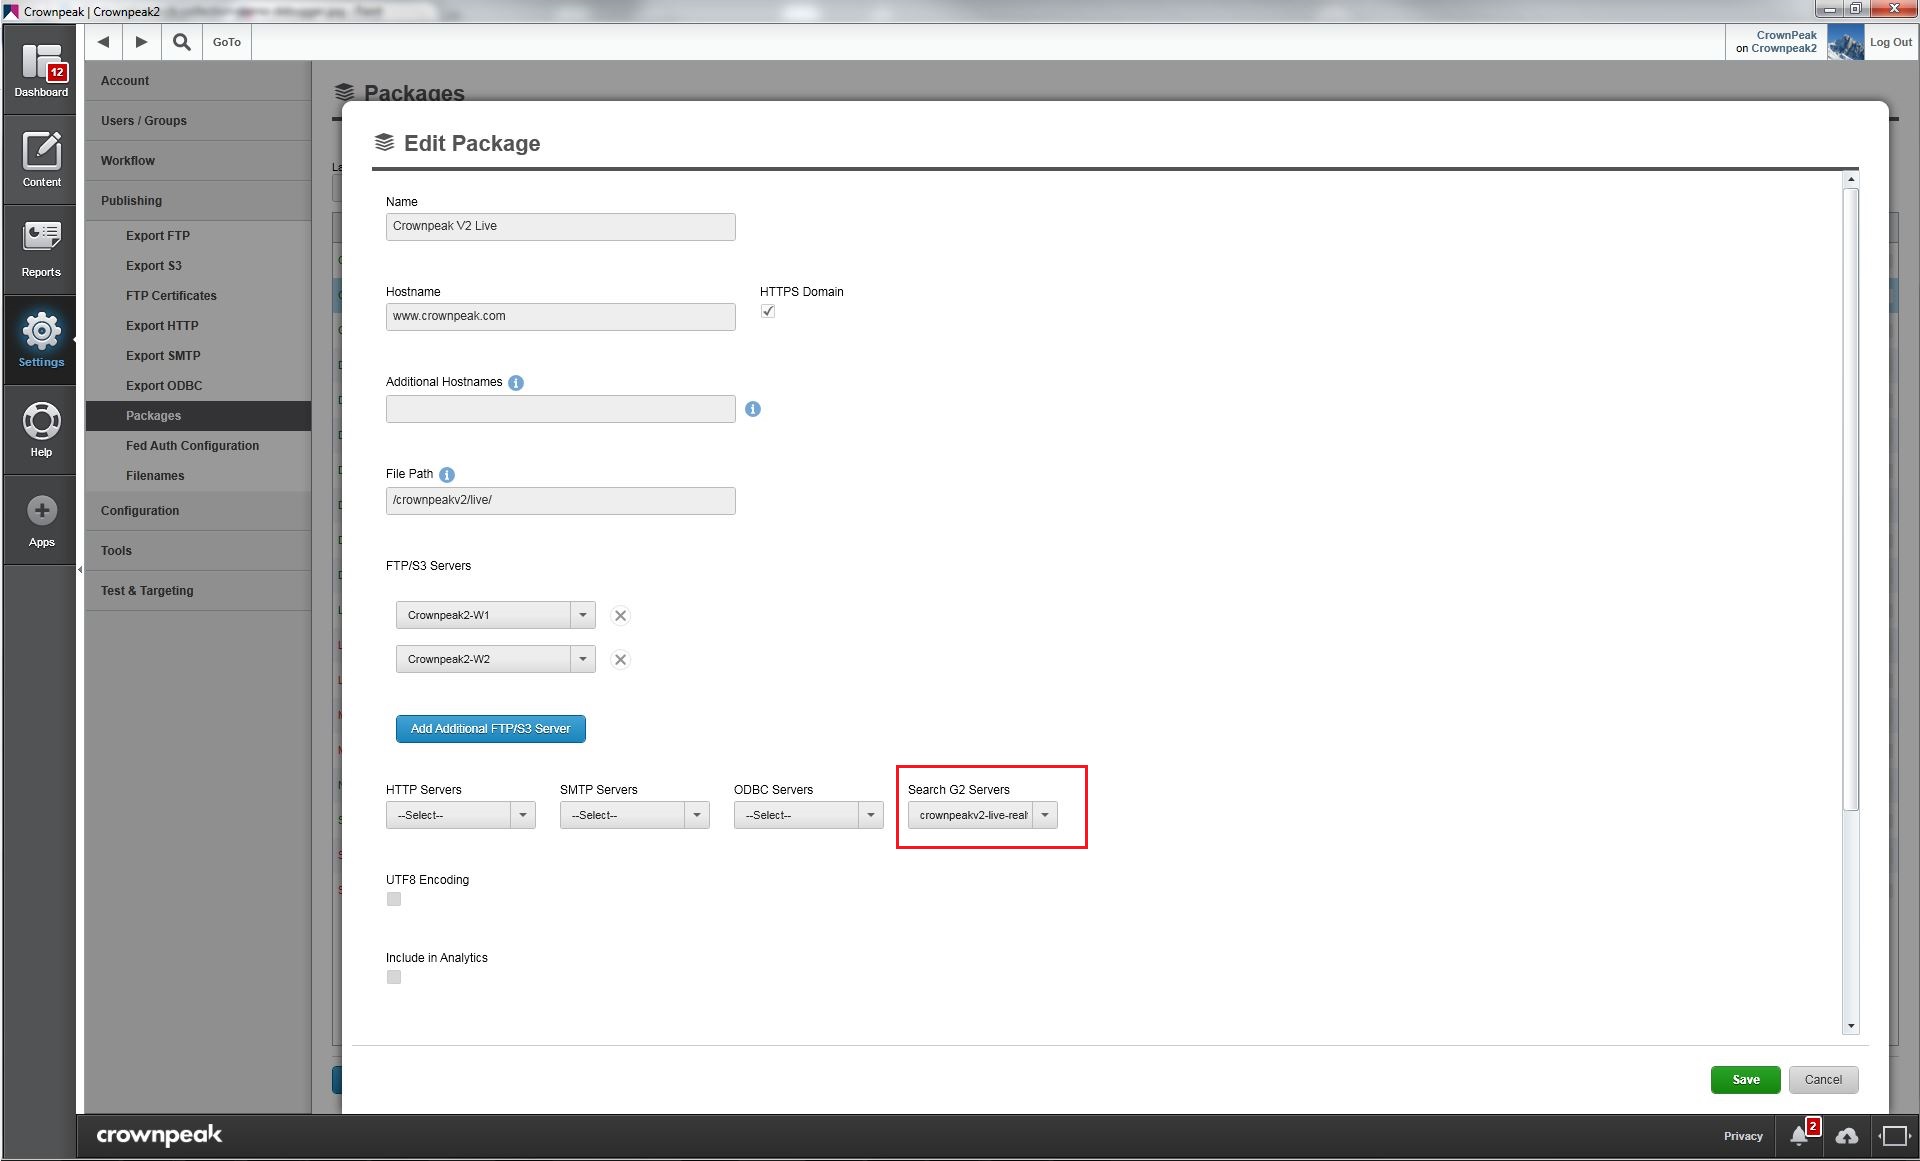Toggle the fullscreen frame icon
The width and height of the screenshot is (1920, 1161).
(x=1894, y=1136)
